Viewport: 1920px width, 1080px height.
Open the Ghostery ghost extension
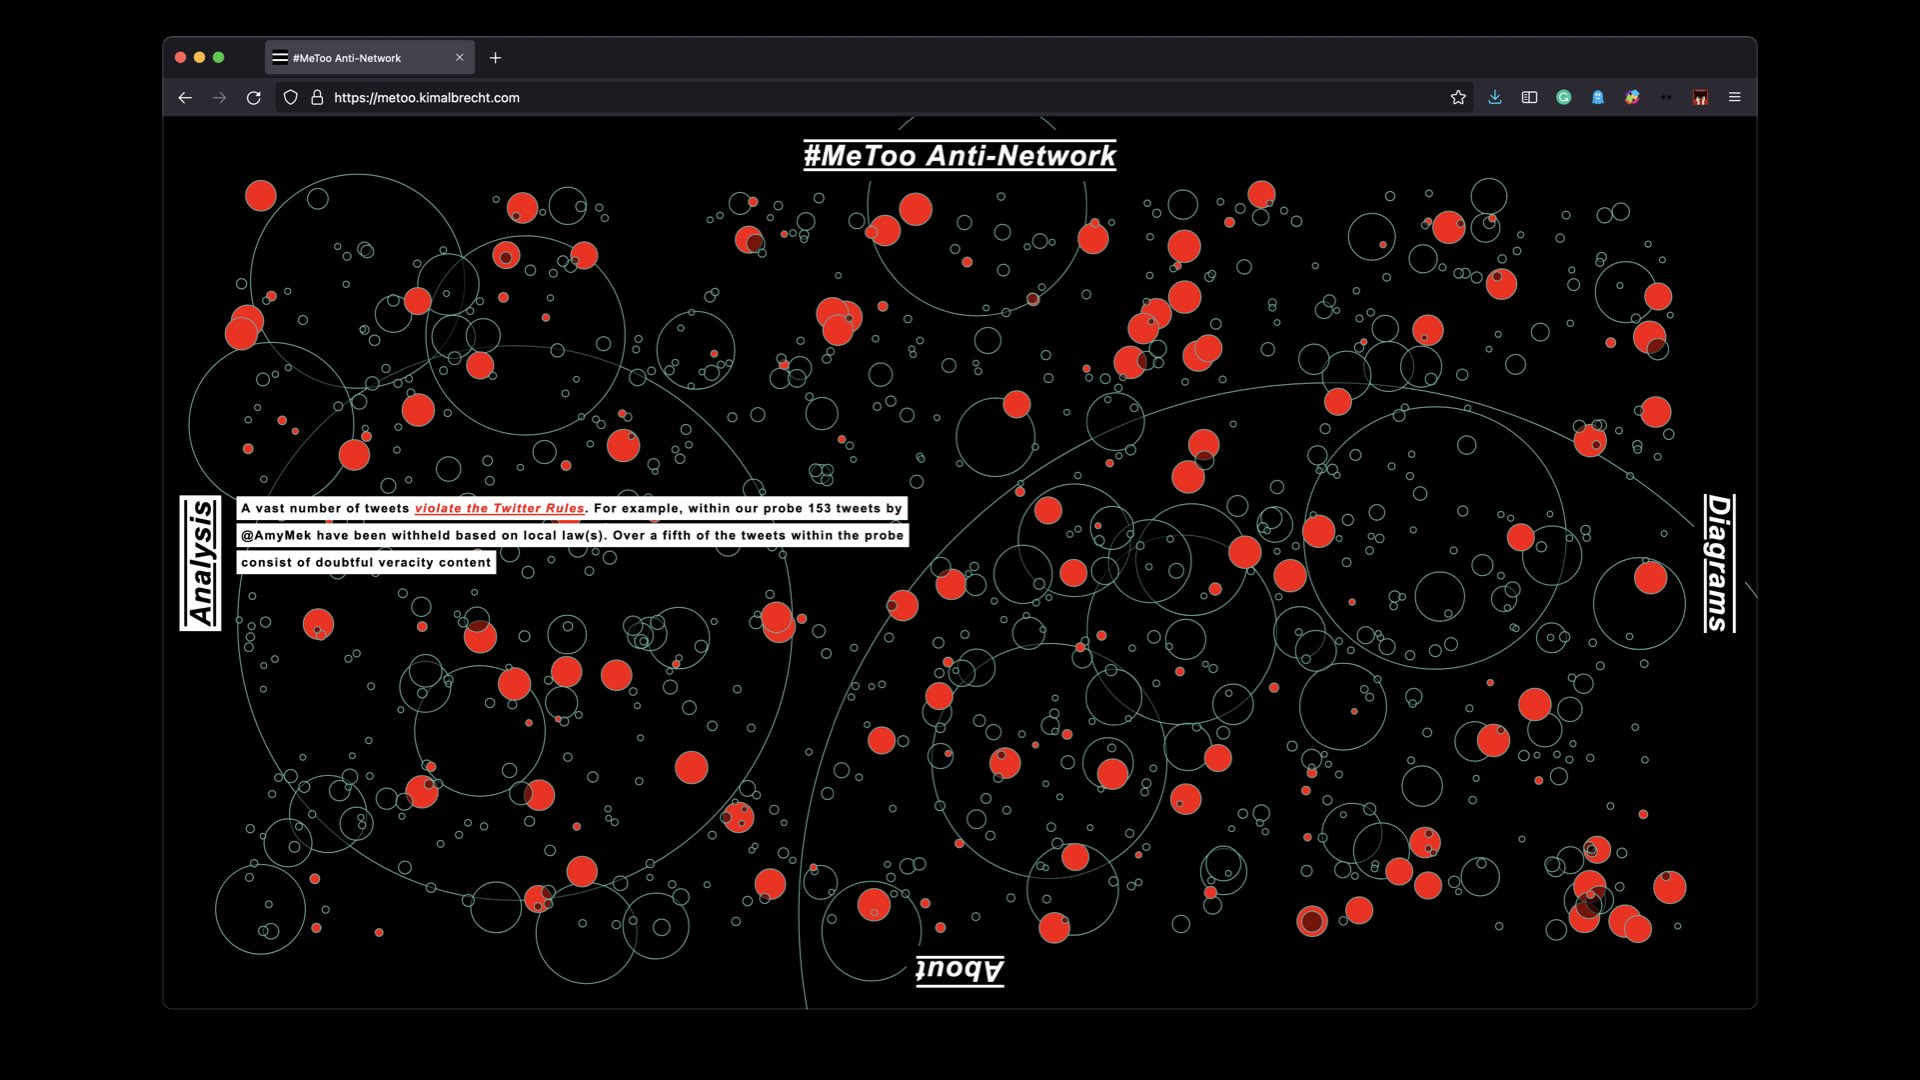pos(1598,98)
